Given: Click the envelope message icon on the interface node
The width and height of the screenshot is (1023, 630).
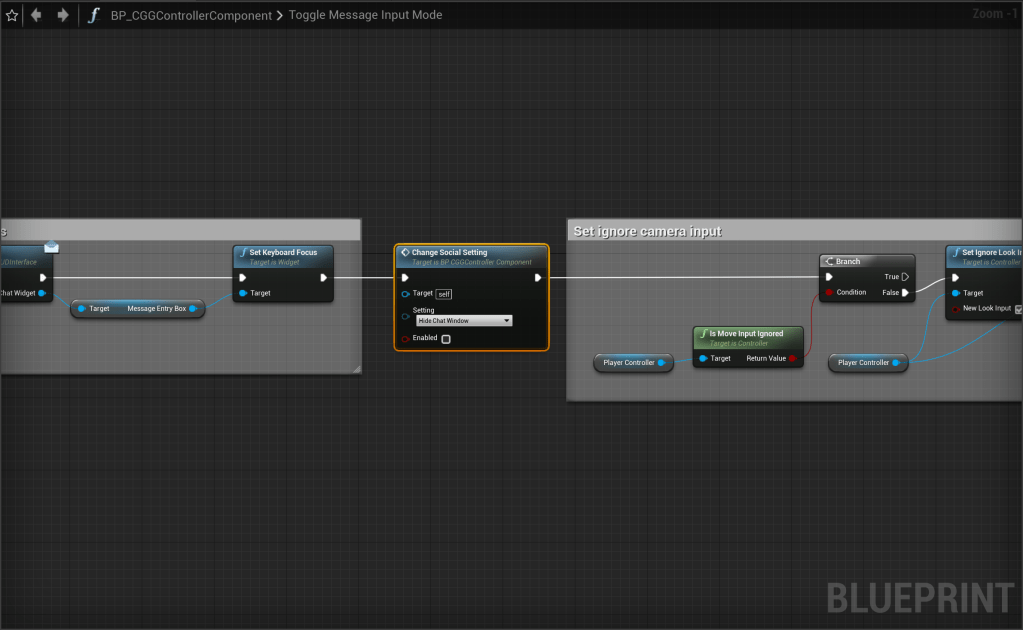Looking at the screenshot, I should [x=51, y=246].
